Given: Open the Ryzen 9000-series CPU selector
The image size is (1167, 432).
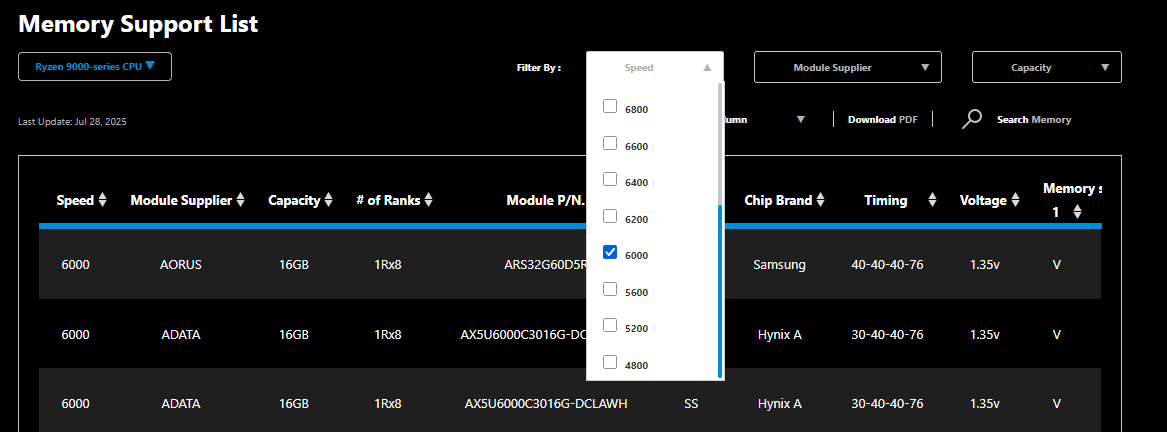Looking at the screenshot, I should [x=95, y=66].
